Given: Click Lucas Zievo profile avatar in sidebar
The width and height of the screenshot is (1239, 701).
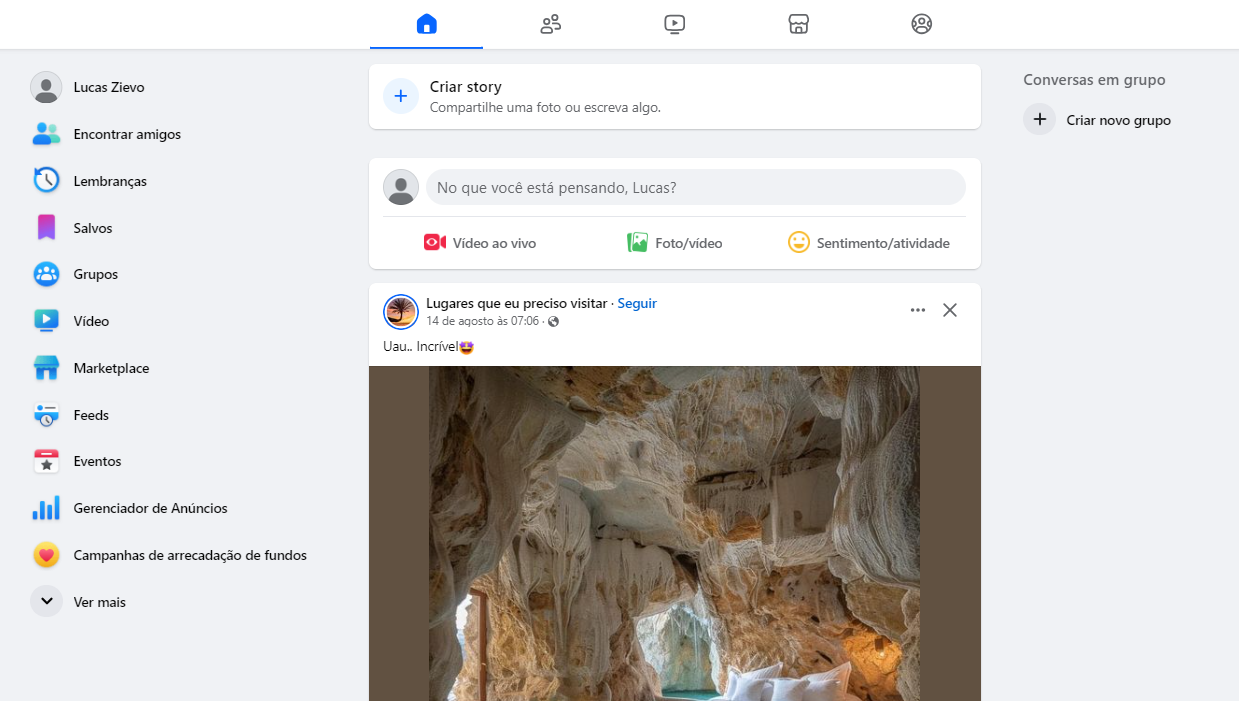Looking at the screenshot, I should (x=46, y=87).
